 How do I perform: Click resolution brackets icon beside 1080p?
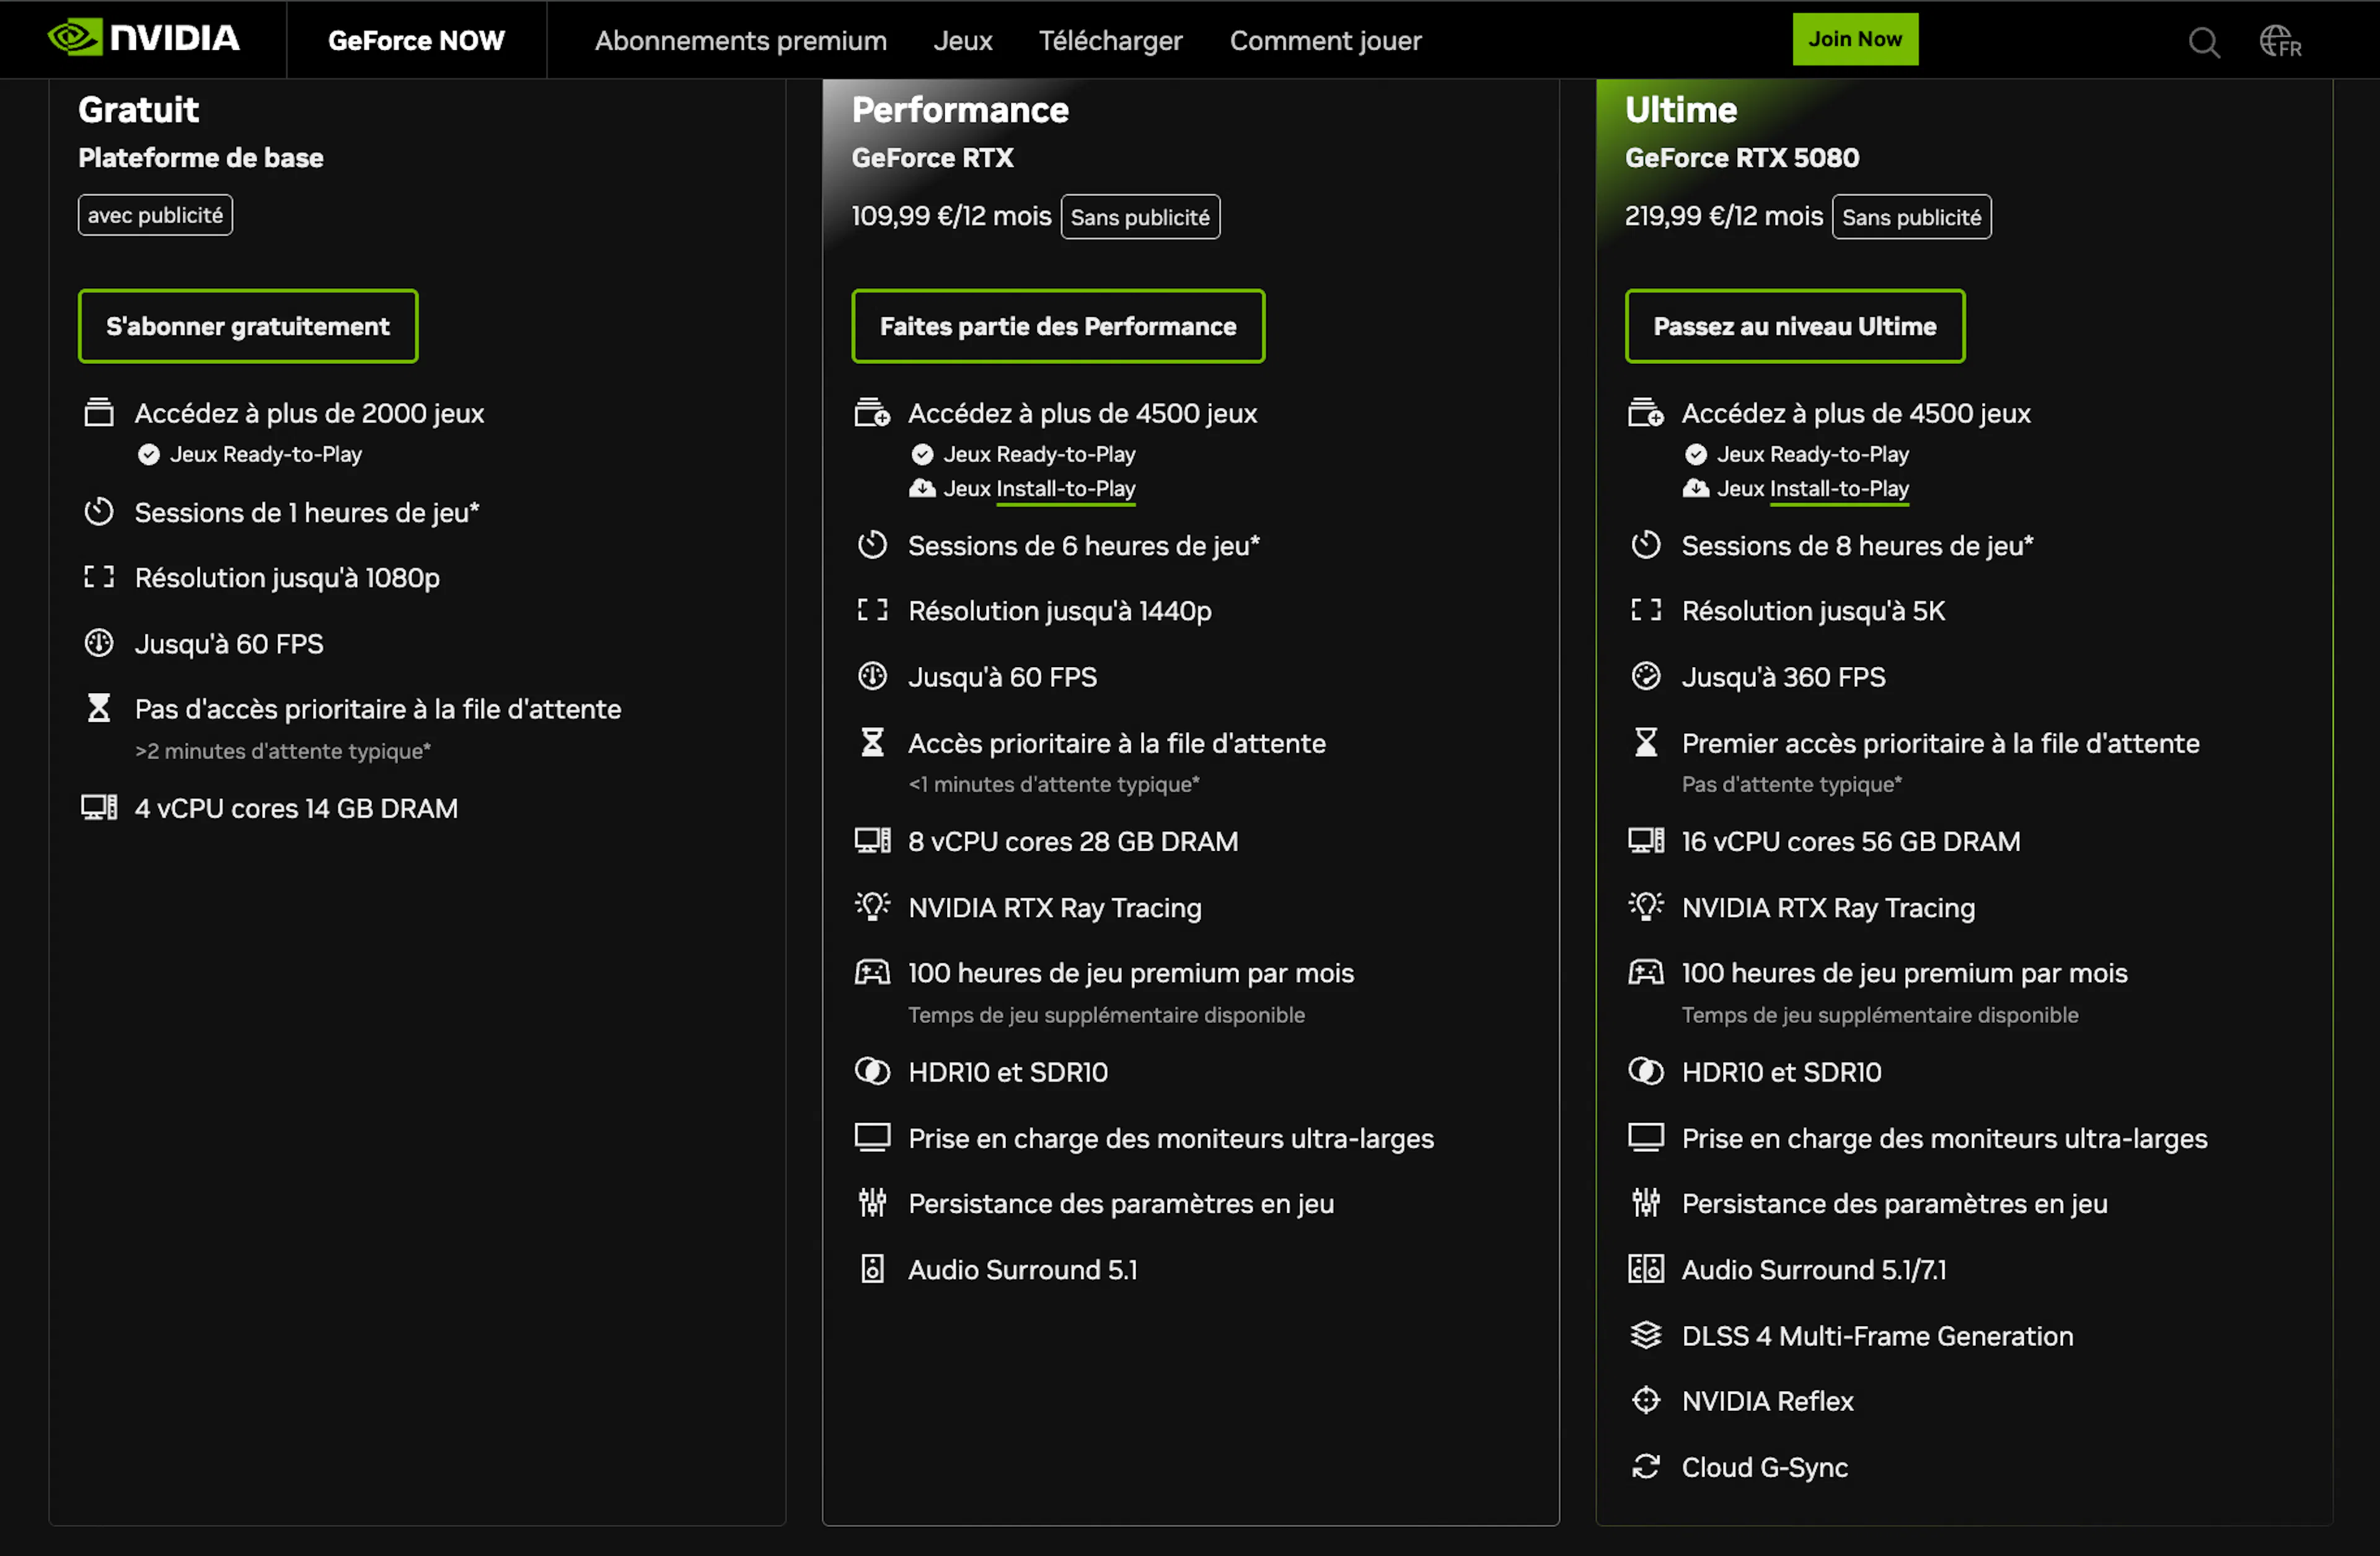[99, 577]
